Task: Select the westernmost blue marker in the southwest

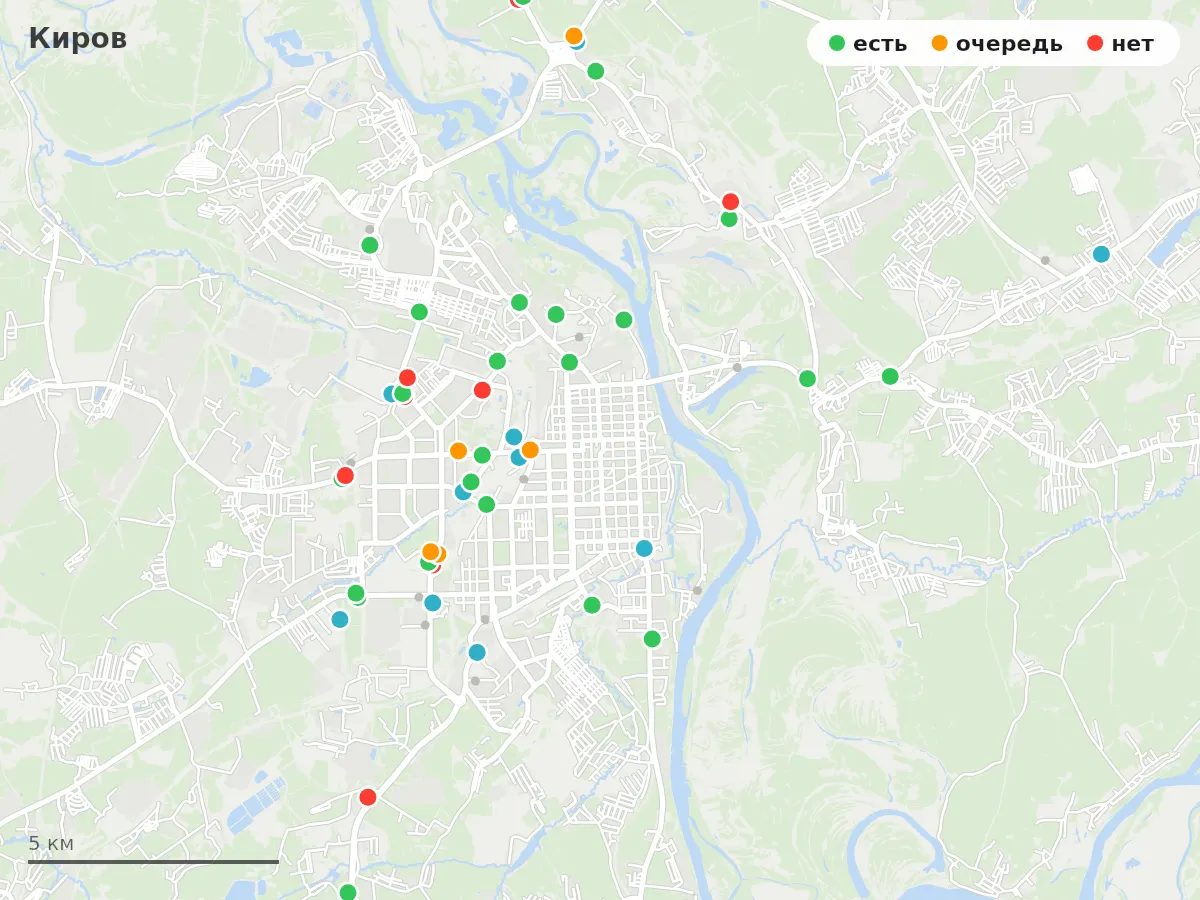Action: 340,619
